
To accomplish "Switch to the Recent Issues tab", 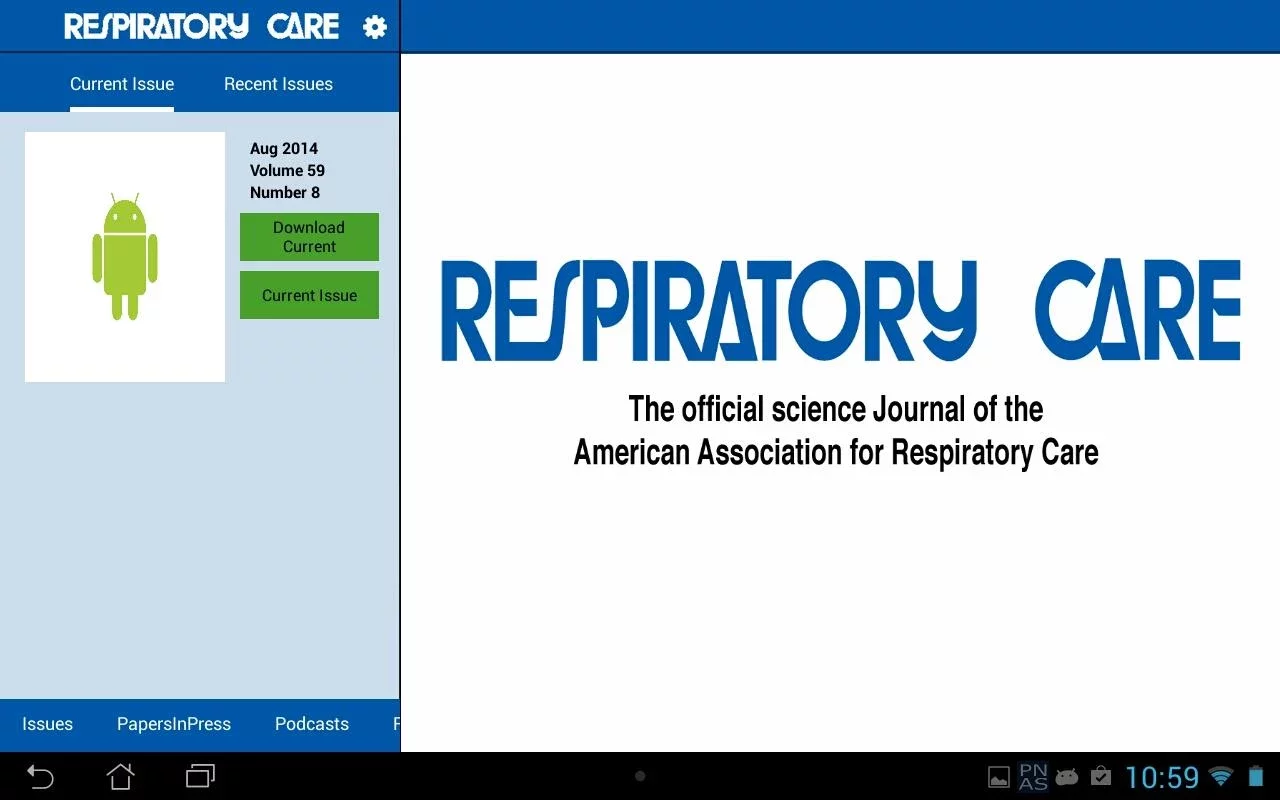I will 278,84.
